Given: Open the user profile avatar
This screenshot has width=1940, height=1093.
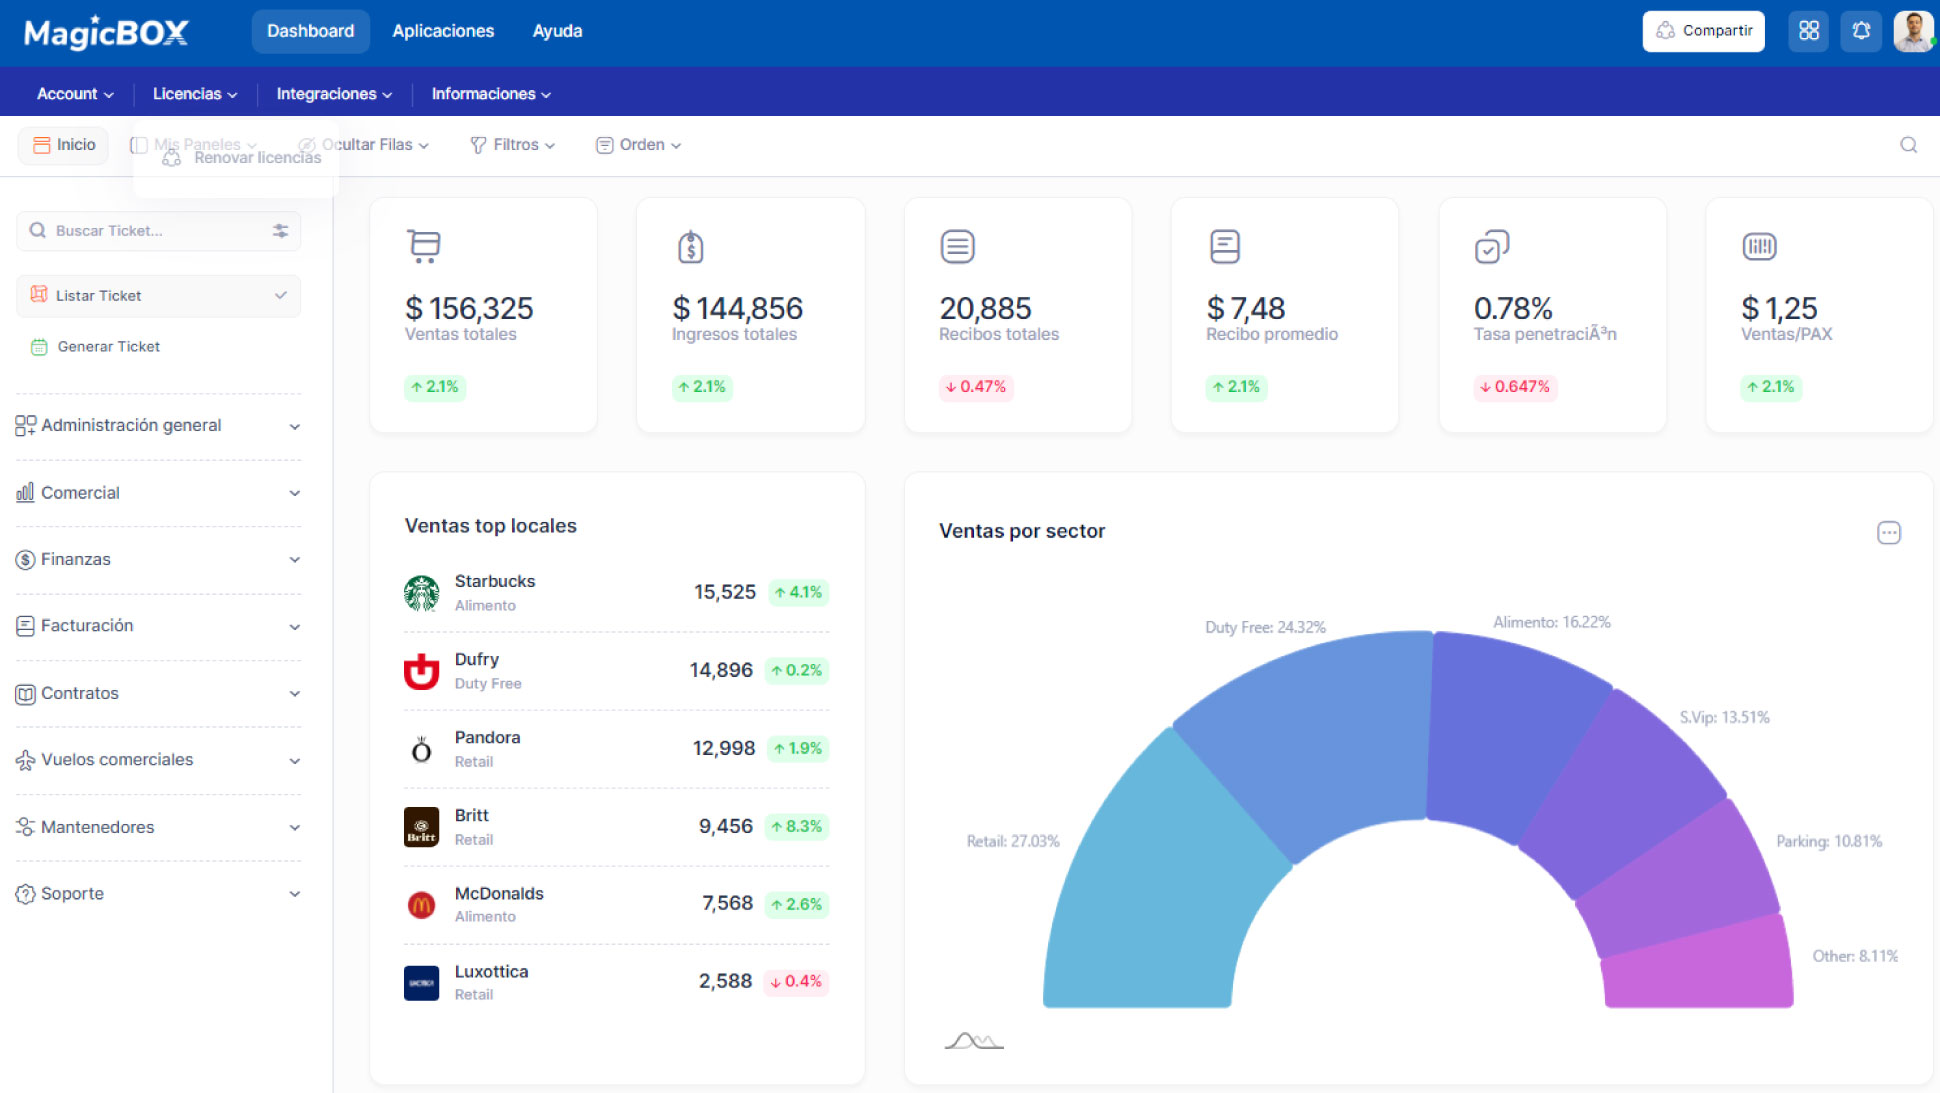Looking at the screenshot, I should (1913, 31).
